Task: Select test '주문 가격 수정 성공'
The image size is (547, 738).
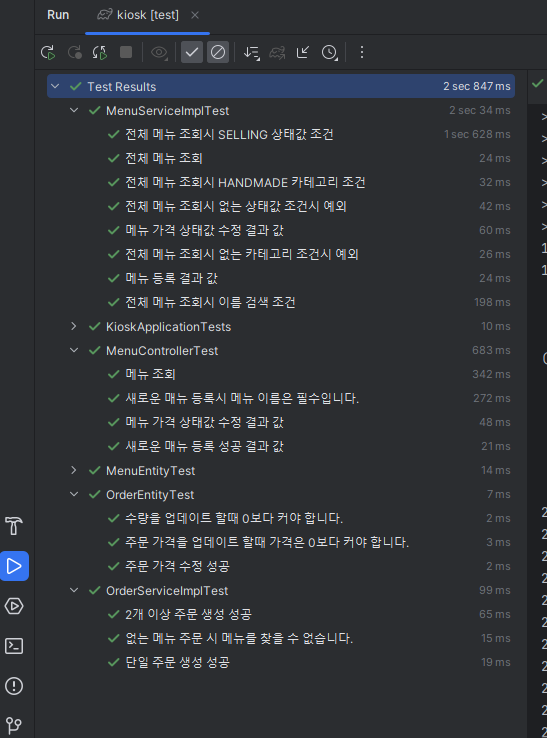Action: click(281, 567)
